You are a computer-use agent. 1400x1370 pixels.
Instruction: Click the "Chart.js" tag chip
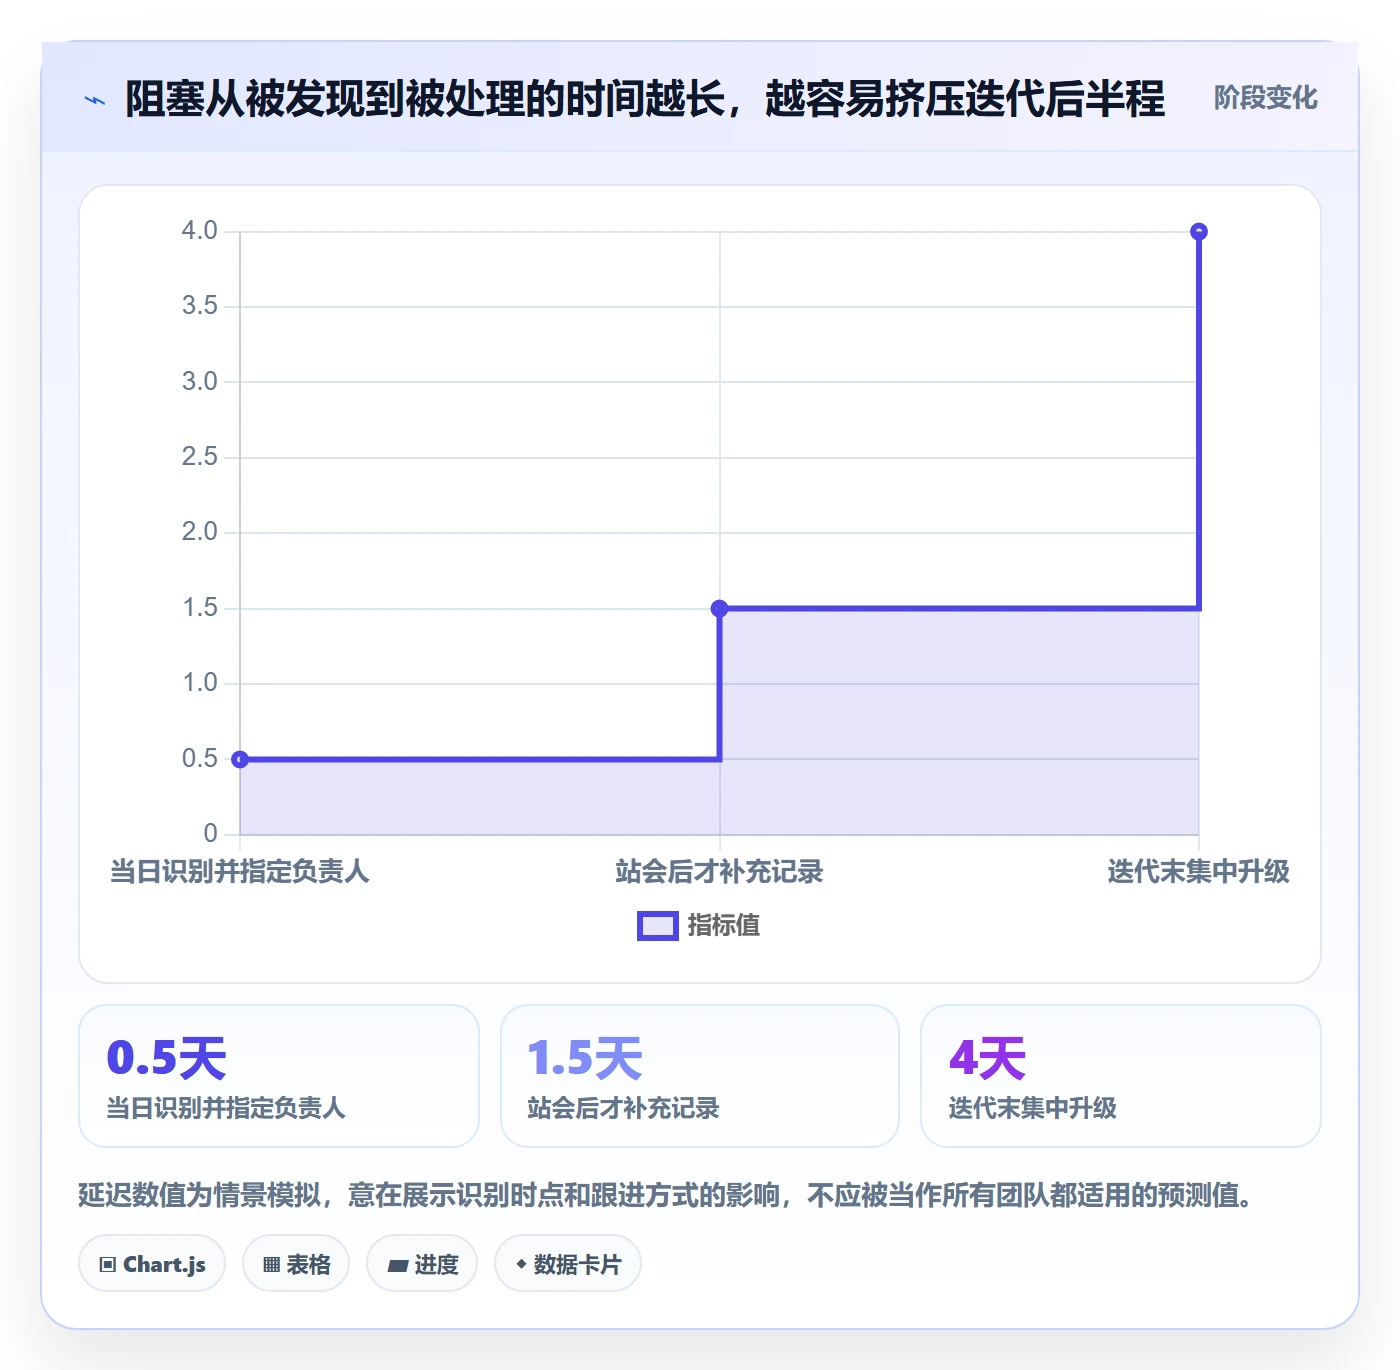point(152,1264)
